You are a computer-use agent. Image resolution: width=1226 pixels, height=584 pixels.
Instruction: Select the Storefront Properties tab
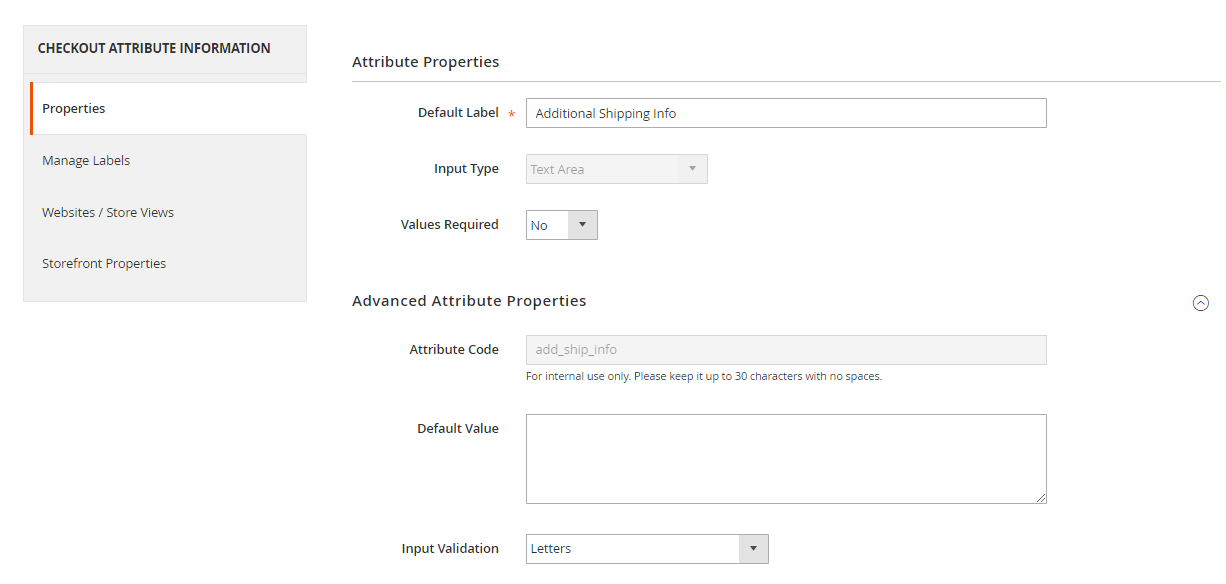pos(104,264)
